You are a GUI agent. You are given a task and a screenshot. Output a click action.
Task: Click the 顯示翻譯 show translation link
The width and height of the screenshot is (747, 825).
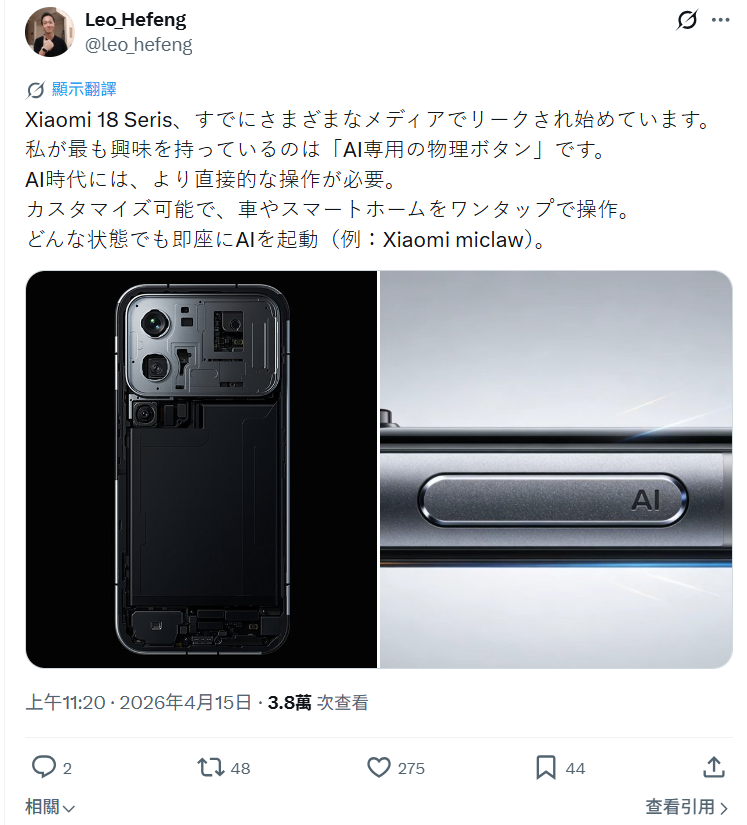(x=84, y=89)
